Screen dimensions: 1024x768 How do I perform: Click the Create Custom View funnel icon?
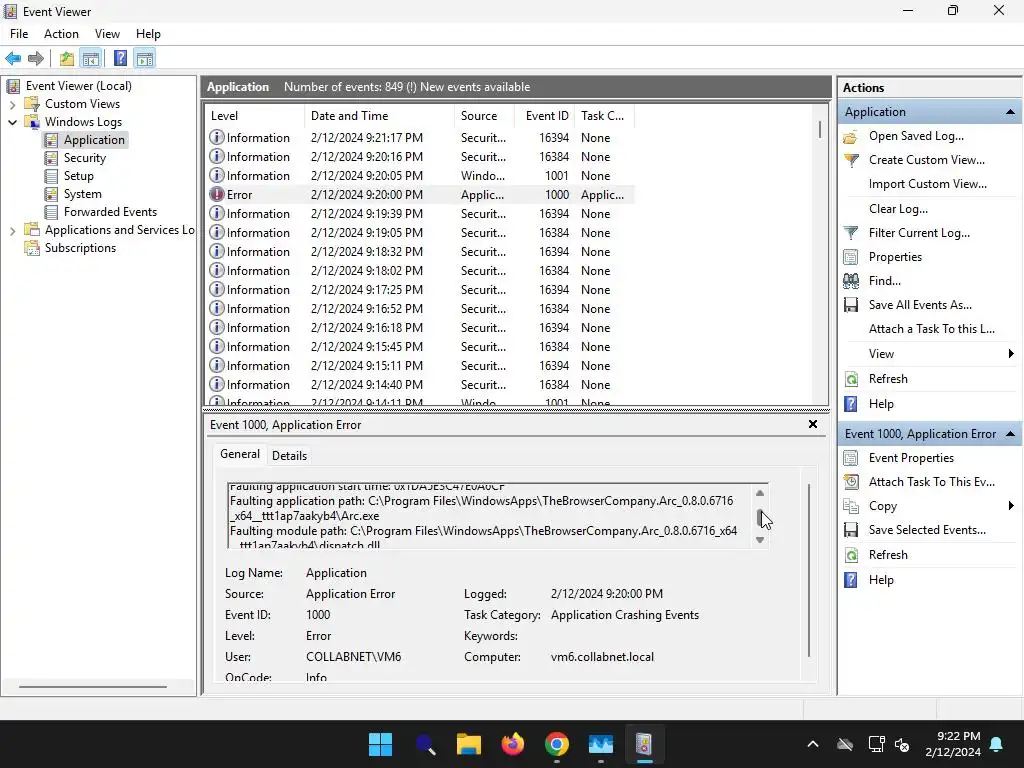[x=850, y=160]
